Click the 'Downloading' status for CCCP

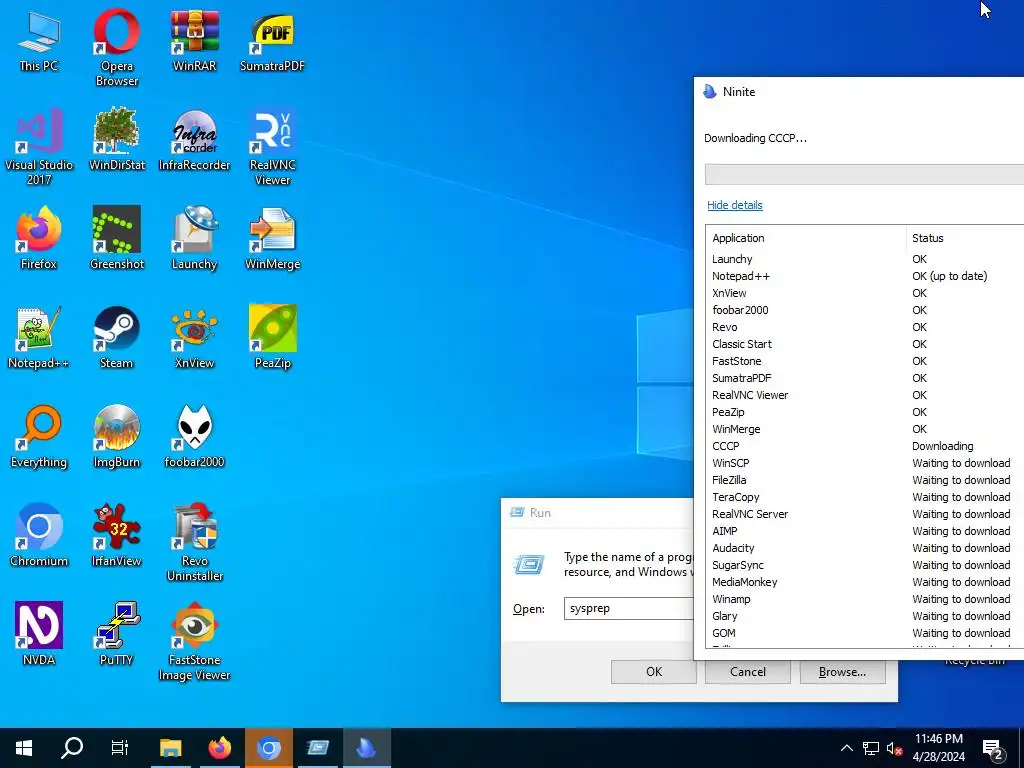(942, 446)
